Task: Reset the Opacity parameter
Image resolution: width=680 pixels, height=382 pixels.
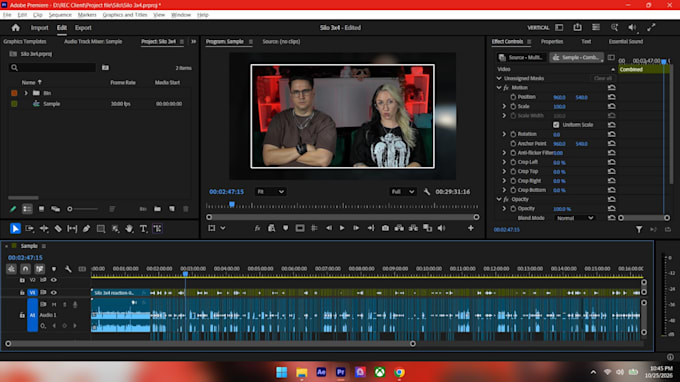Action: [611, 209]
